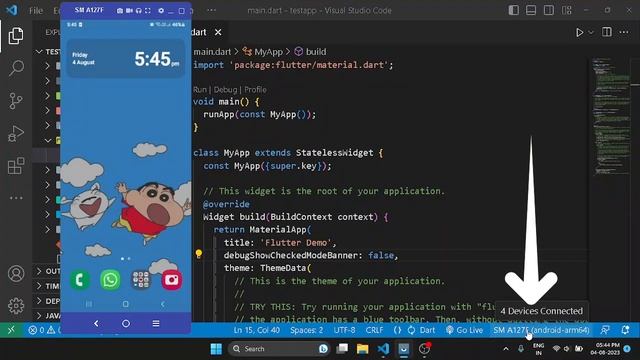Show additional views via activity bar ellipsis

16,198
